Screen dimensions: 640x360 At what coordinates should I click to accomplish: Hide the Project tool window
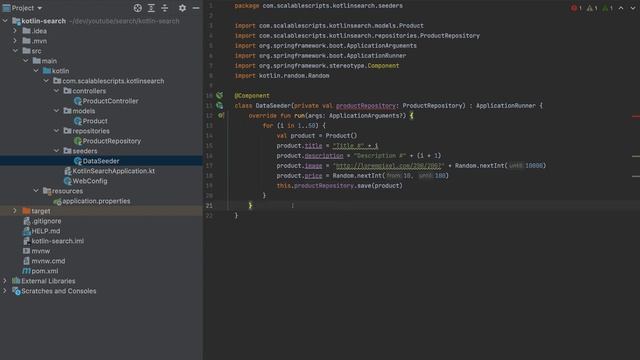pos(196,8)
